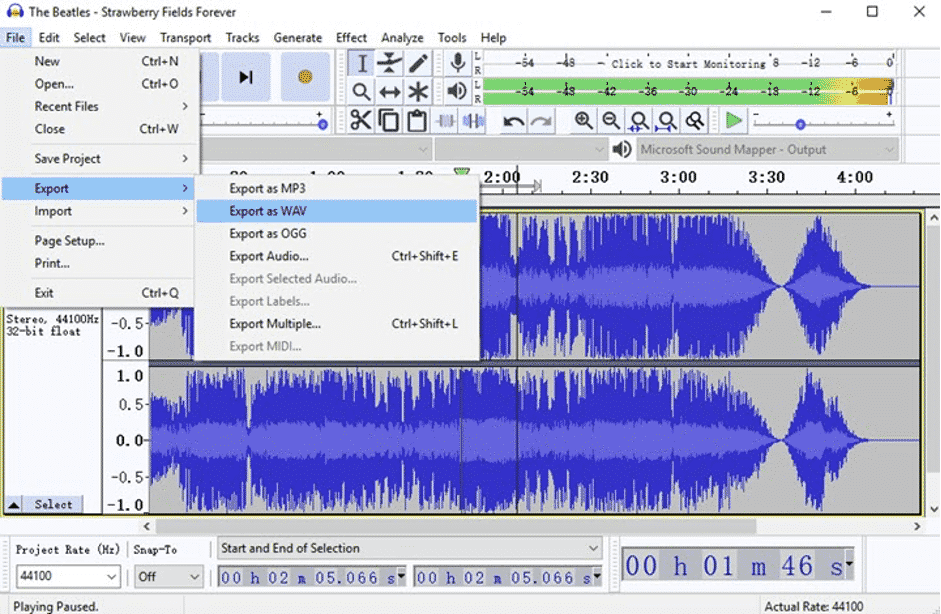Open the Tracks menu

click(x=244, y=37)
